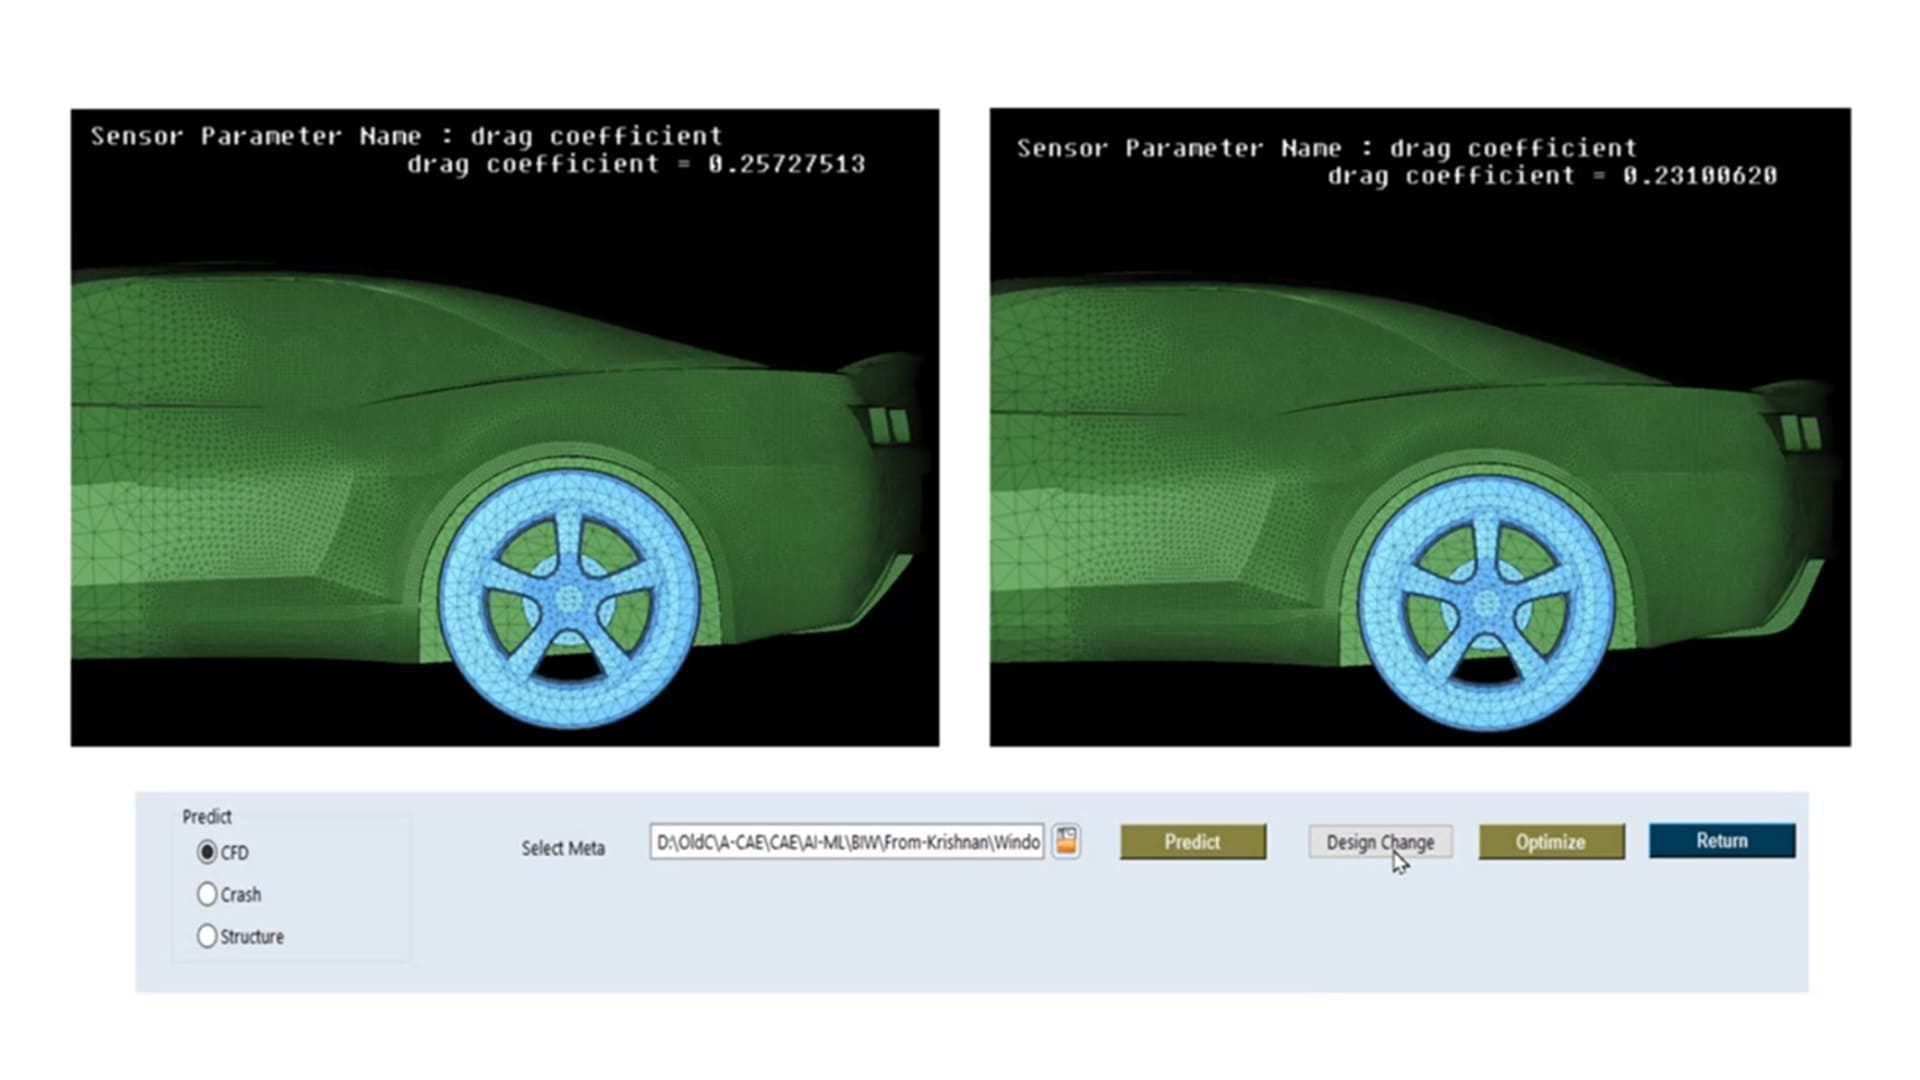
Task: Enable the Structure radio option
Action: click(x=207, y=936)
